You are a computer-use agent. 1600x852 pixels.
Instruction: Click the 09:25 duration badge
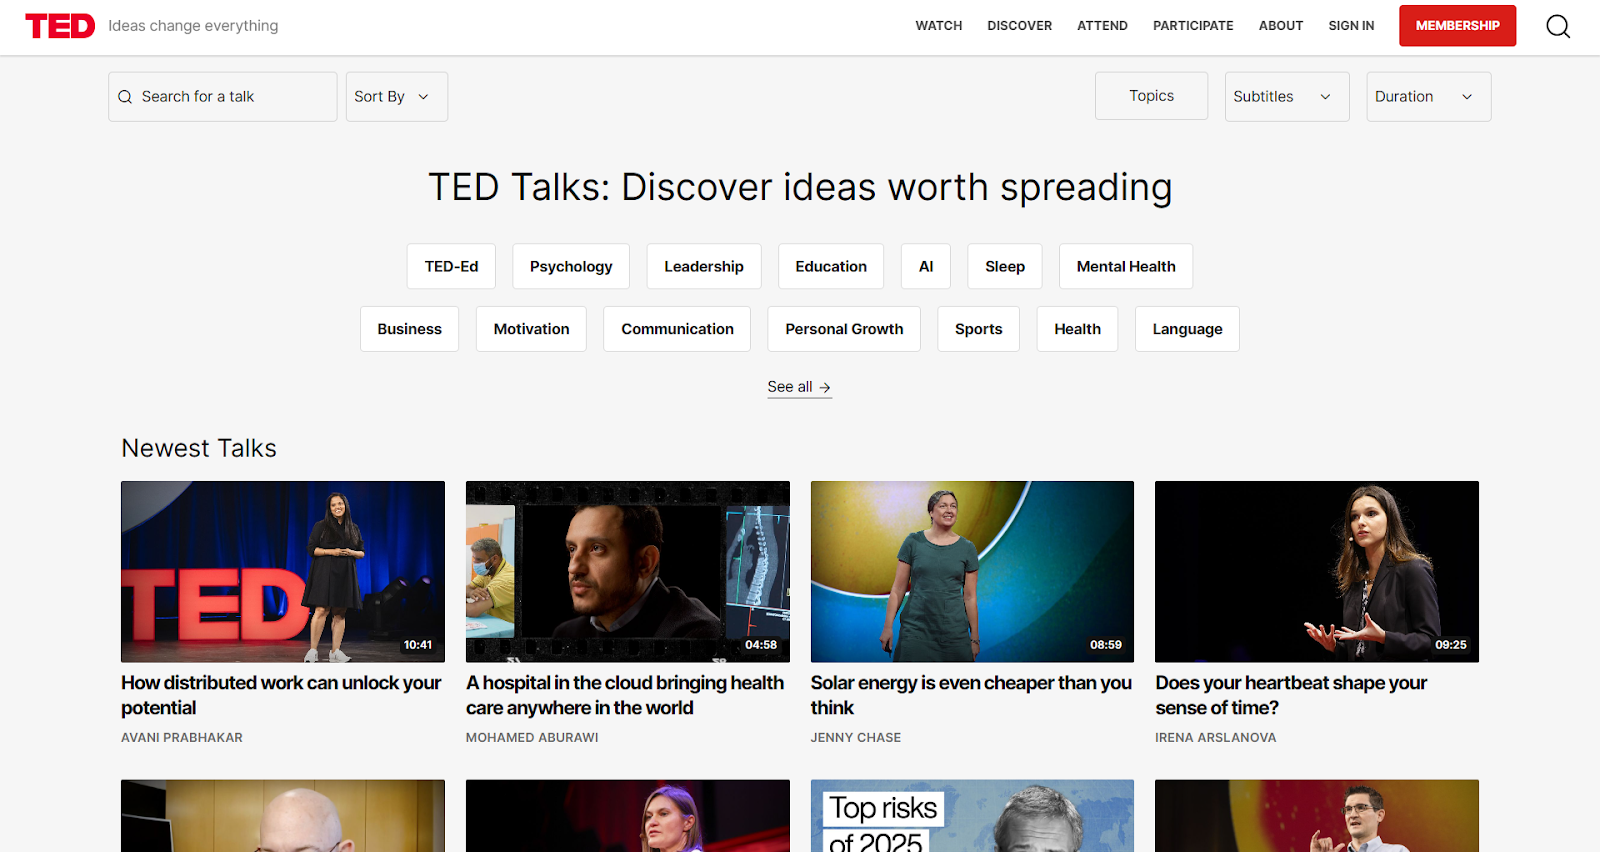coord(1451,645)
